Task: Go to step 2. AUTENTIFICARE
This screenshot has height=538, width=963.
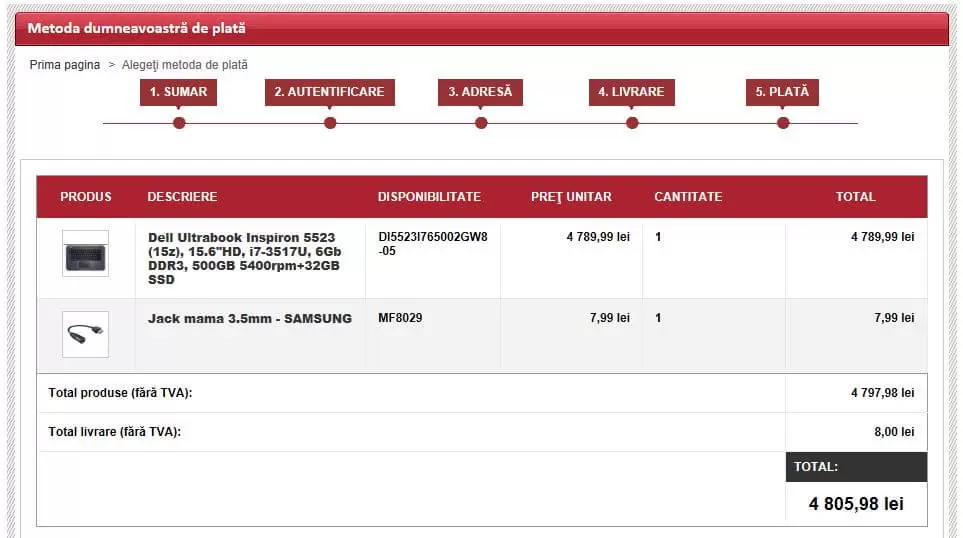Action: click(x=330, y=92)
